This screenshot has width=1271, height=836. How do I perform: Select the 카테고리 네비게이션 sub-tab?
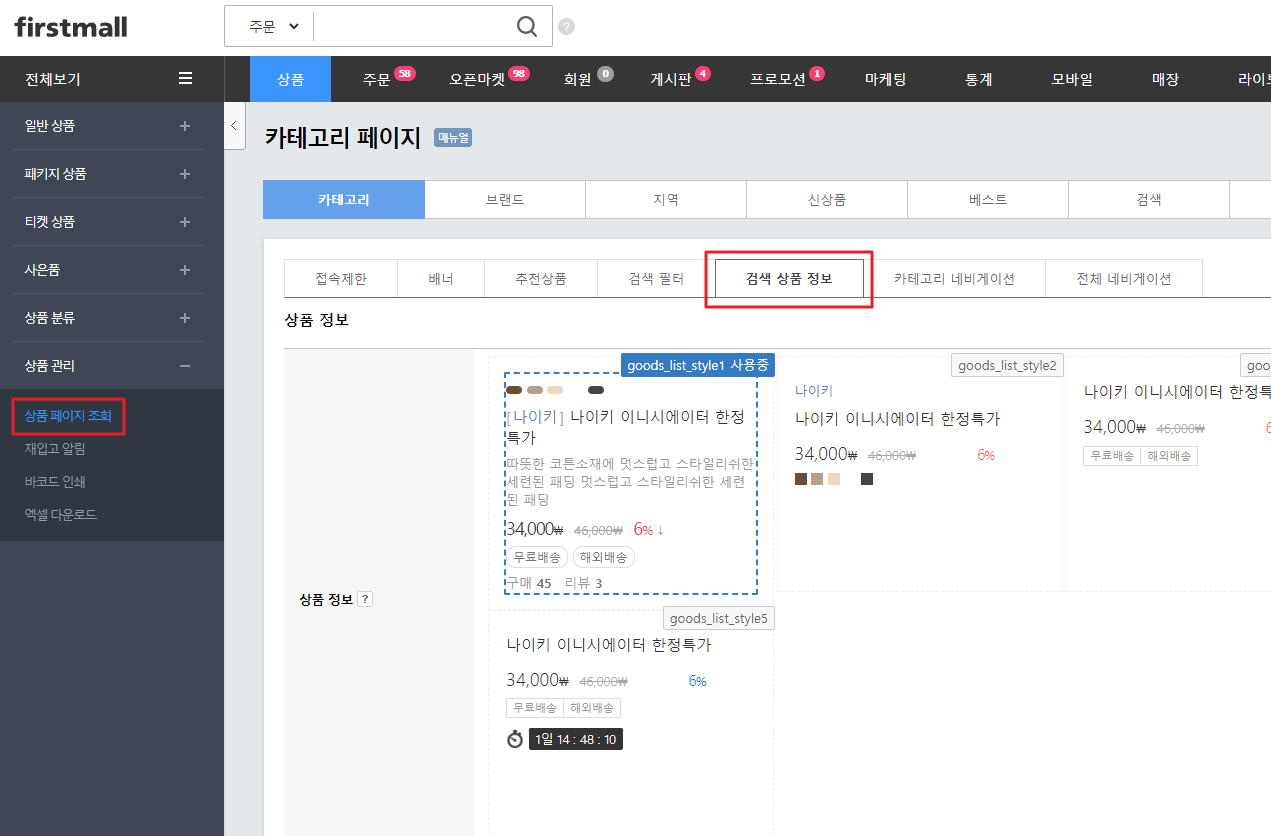point(954,279)
